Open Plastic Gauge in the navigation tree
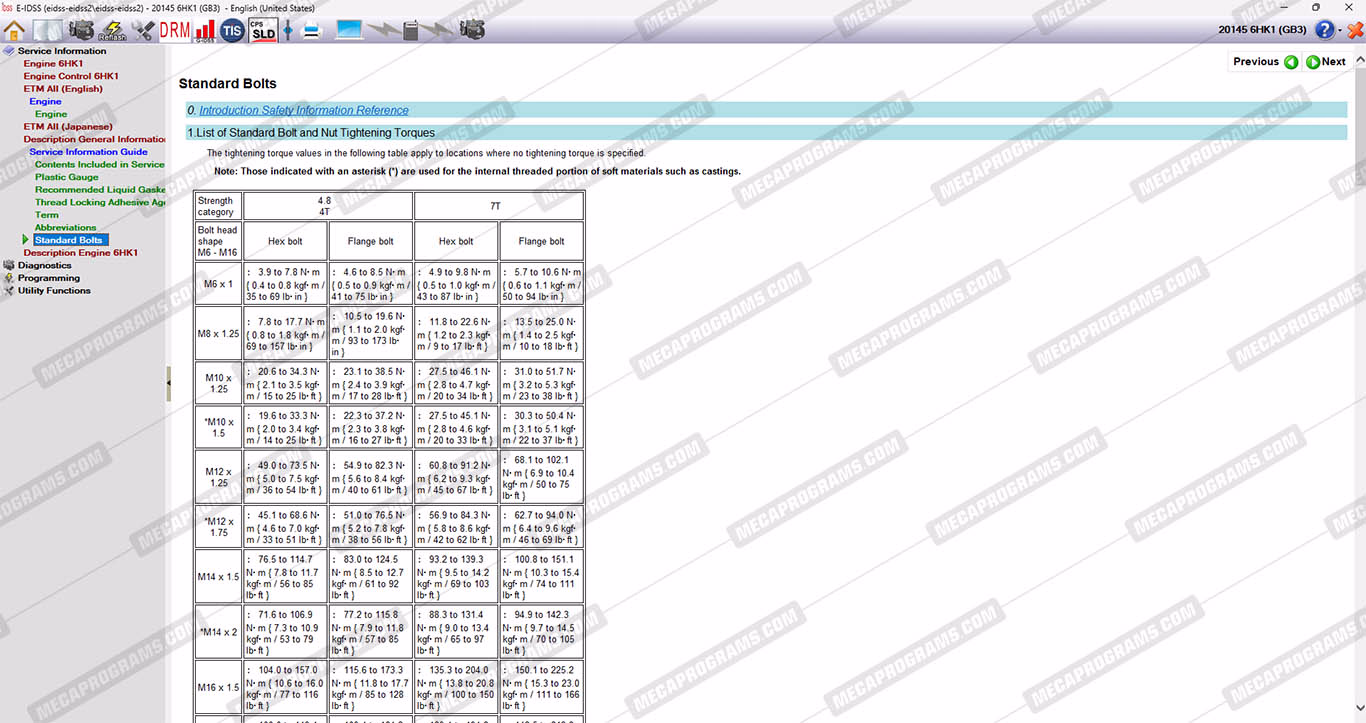The height and width of the screenshot is (723, 1366). (x=67, y=177)
